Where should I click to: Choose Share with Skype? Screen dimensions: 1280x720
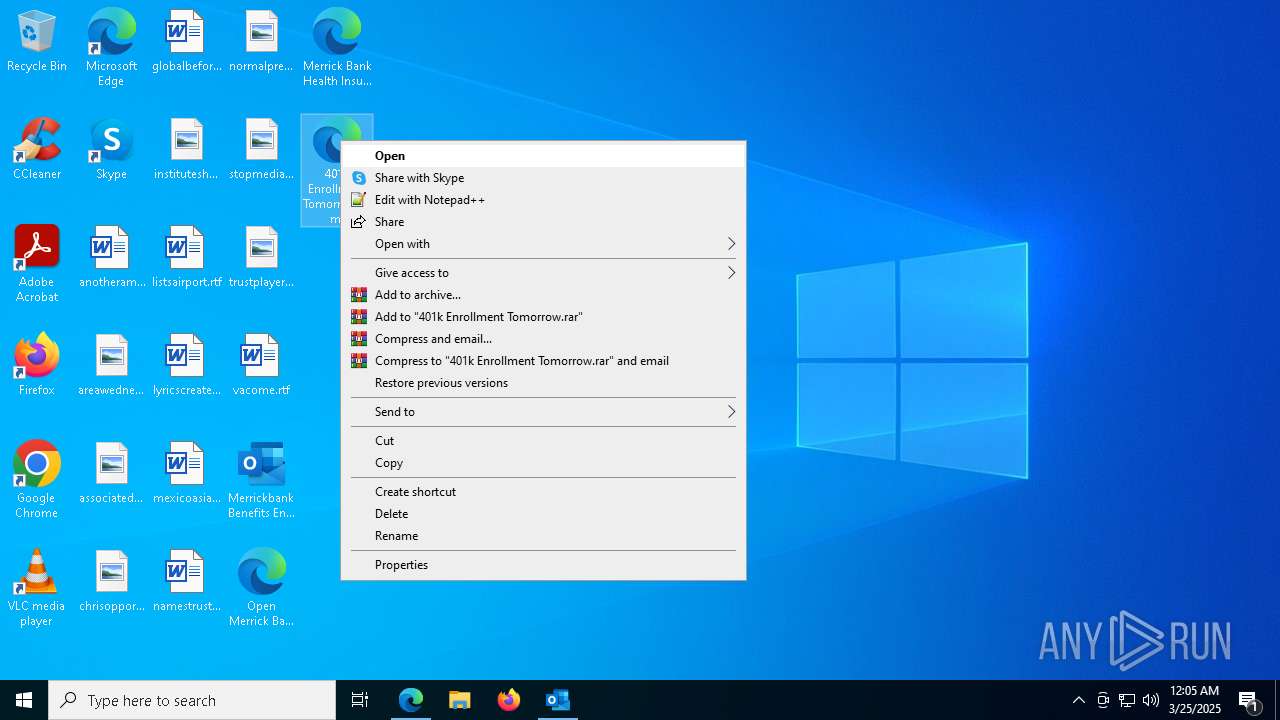(543, 178)
